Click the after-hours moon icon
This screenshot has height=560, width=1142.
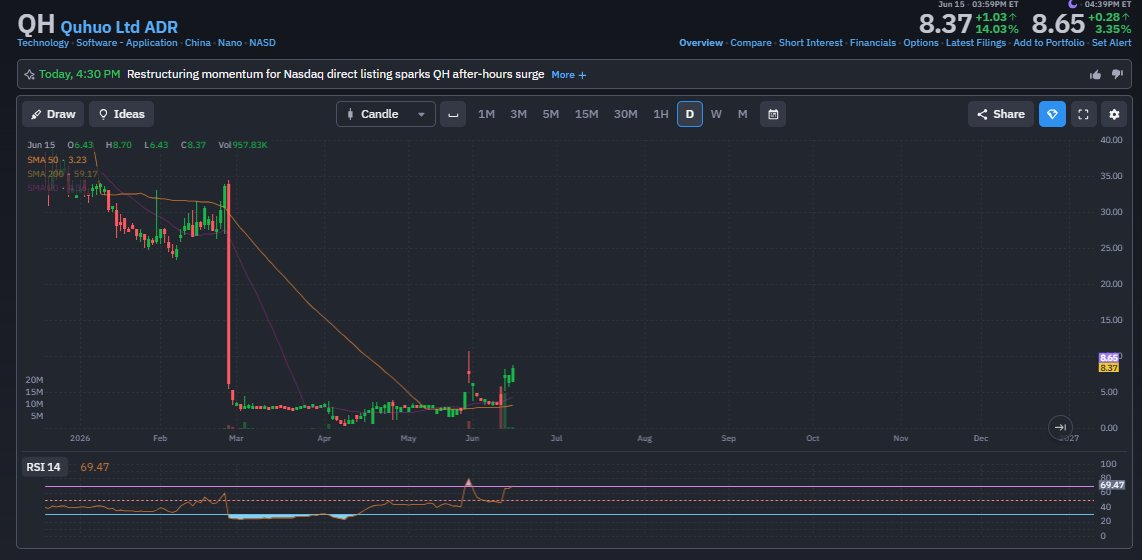(1073, 4)
